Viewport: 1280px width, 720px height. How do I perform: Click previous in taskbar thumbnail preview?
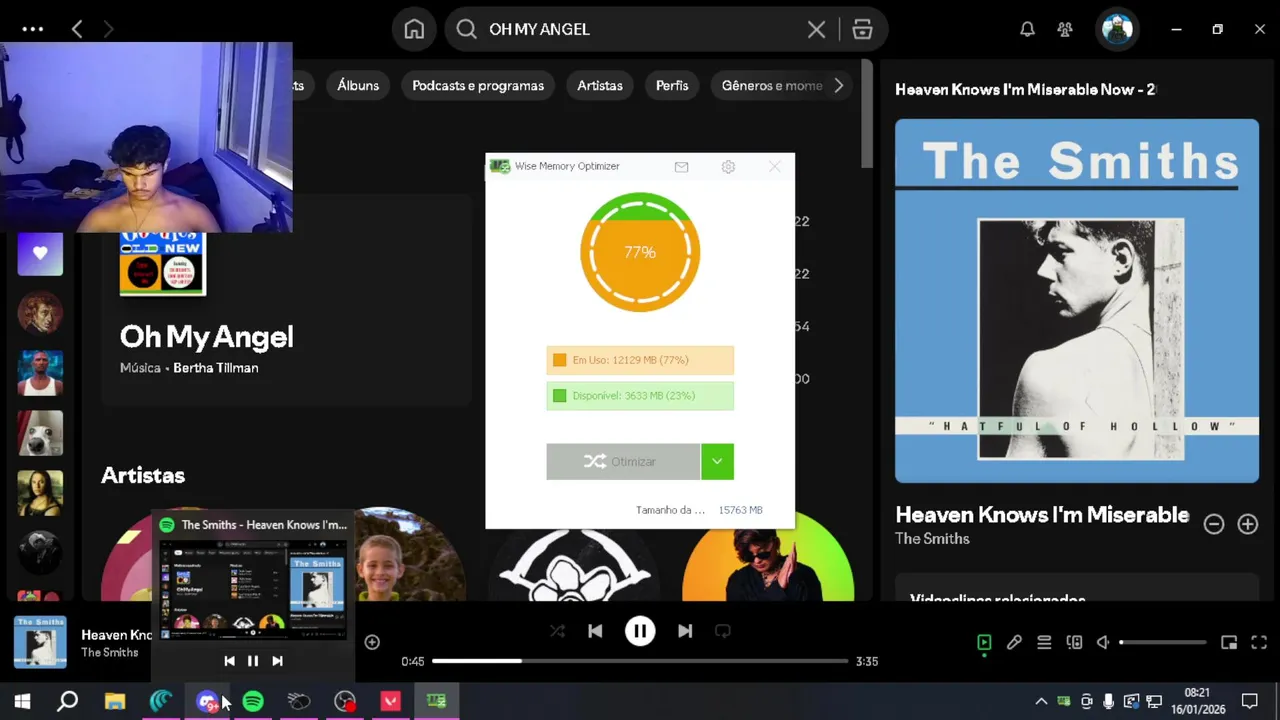click(229, 661)
